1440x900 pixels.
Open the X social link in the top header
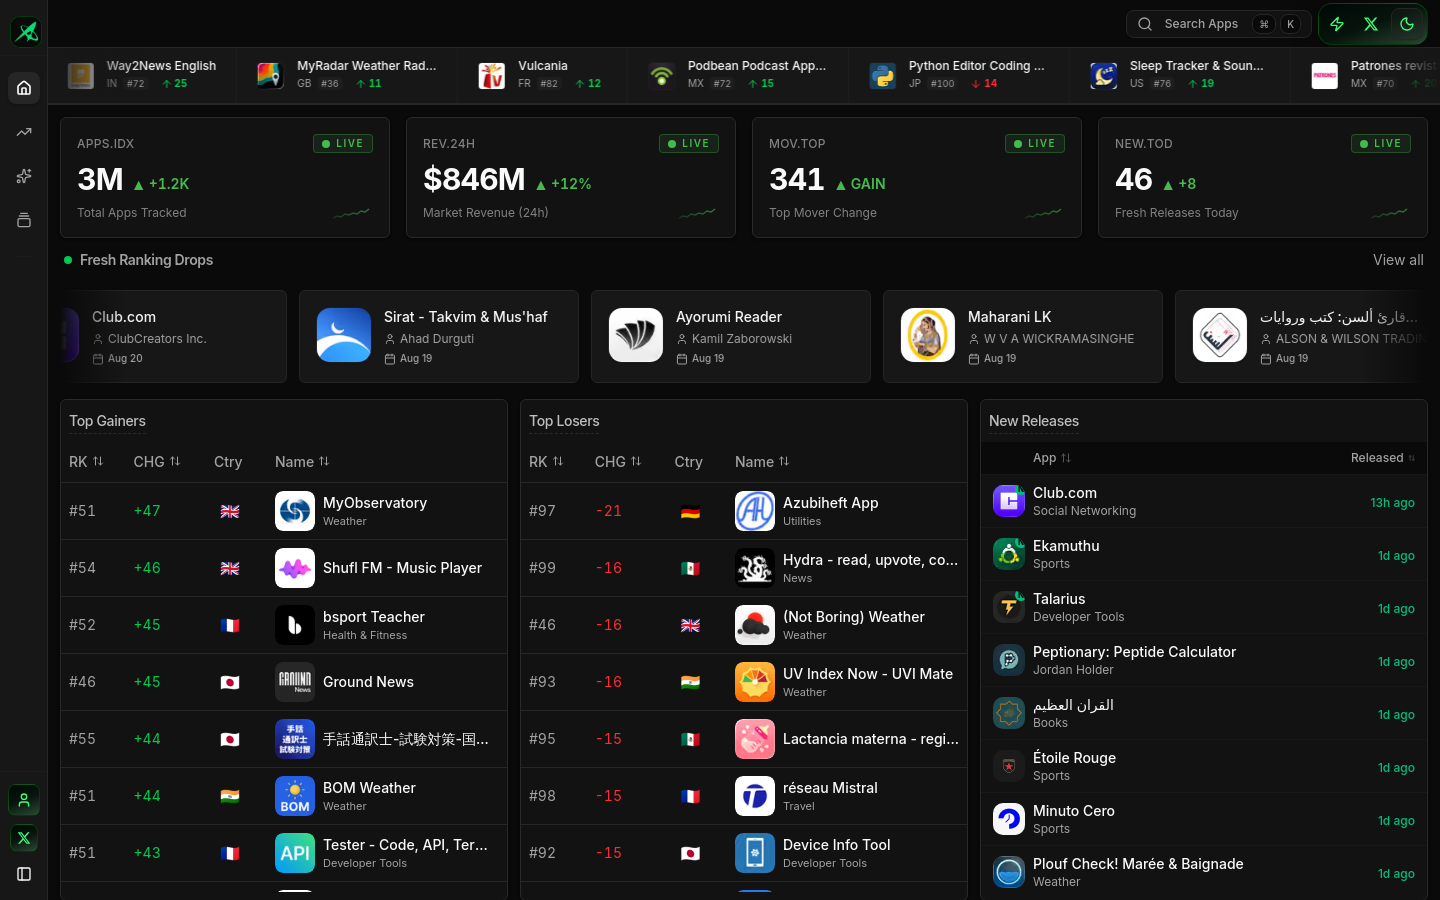point(1371,24)
